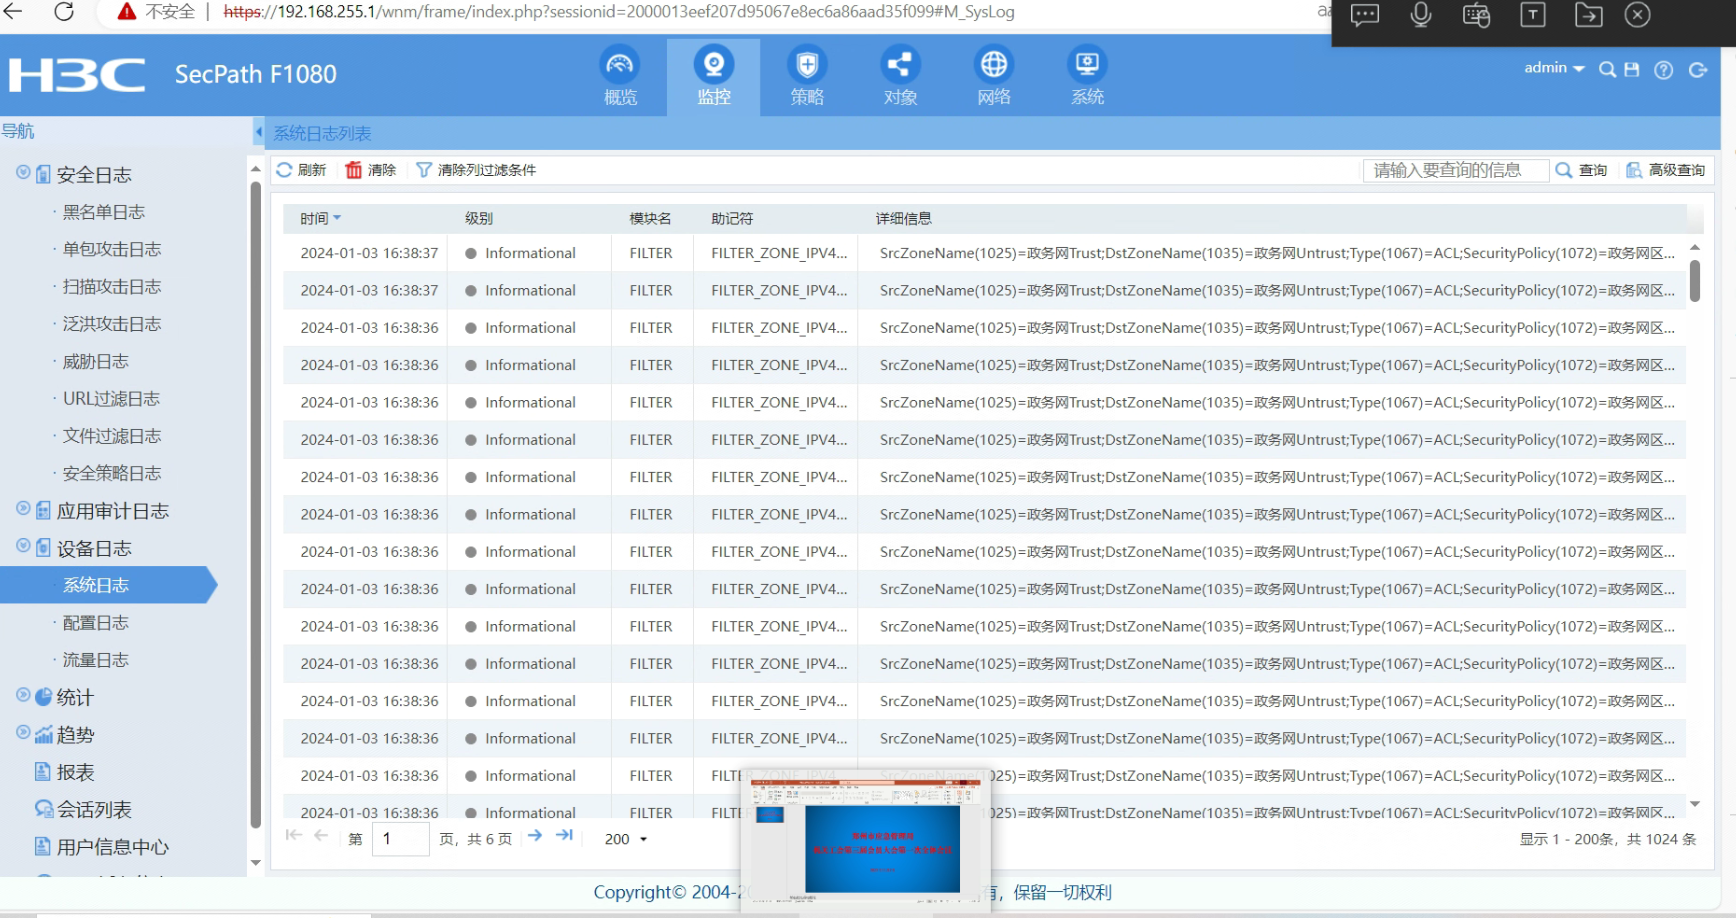Click the 刷新 refresh icon

coord(285,170)
